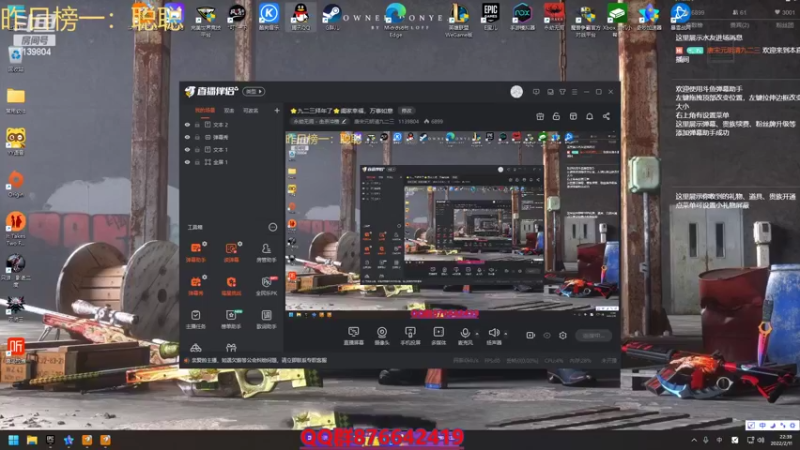Open the orange challenge tool below 弹幕助手 row
800x450 pixels.
[231, 286]
